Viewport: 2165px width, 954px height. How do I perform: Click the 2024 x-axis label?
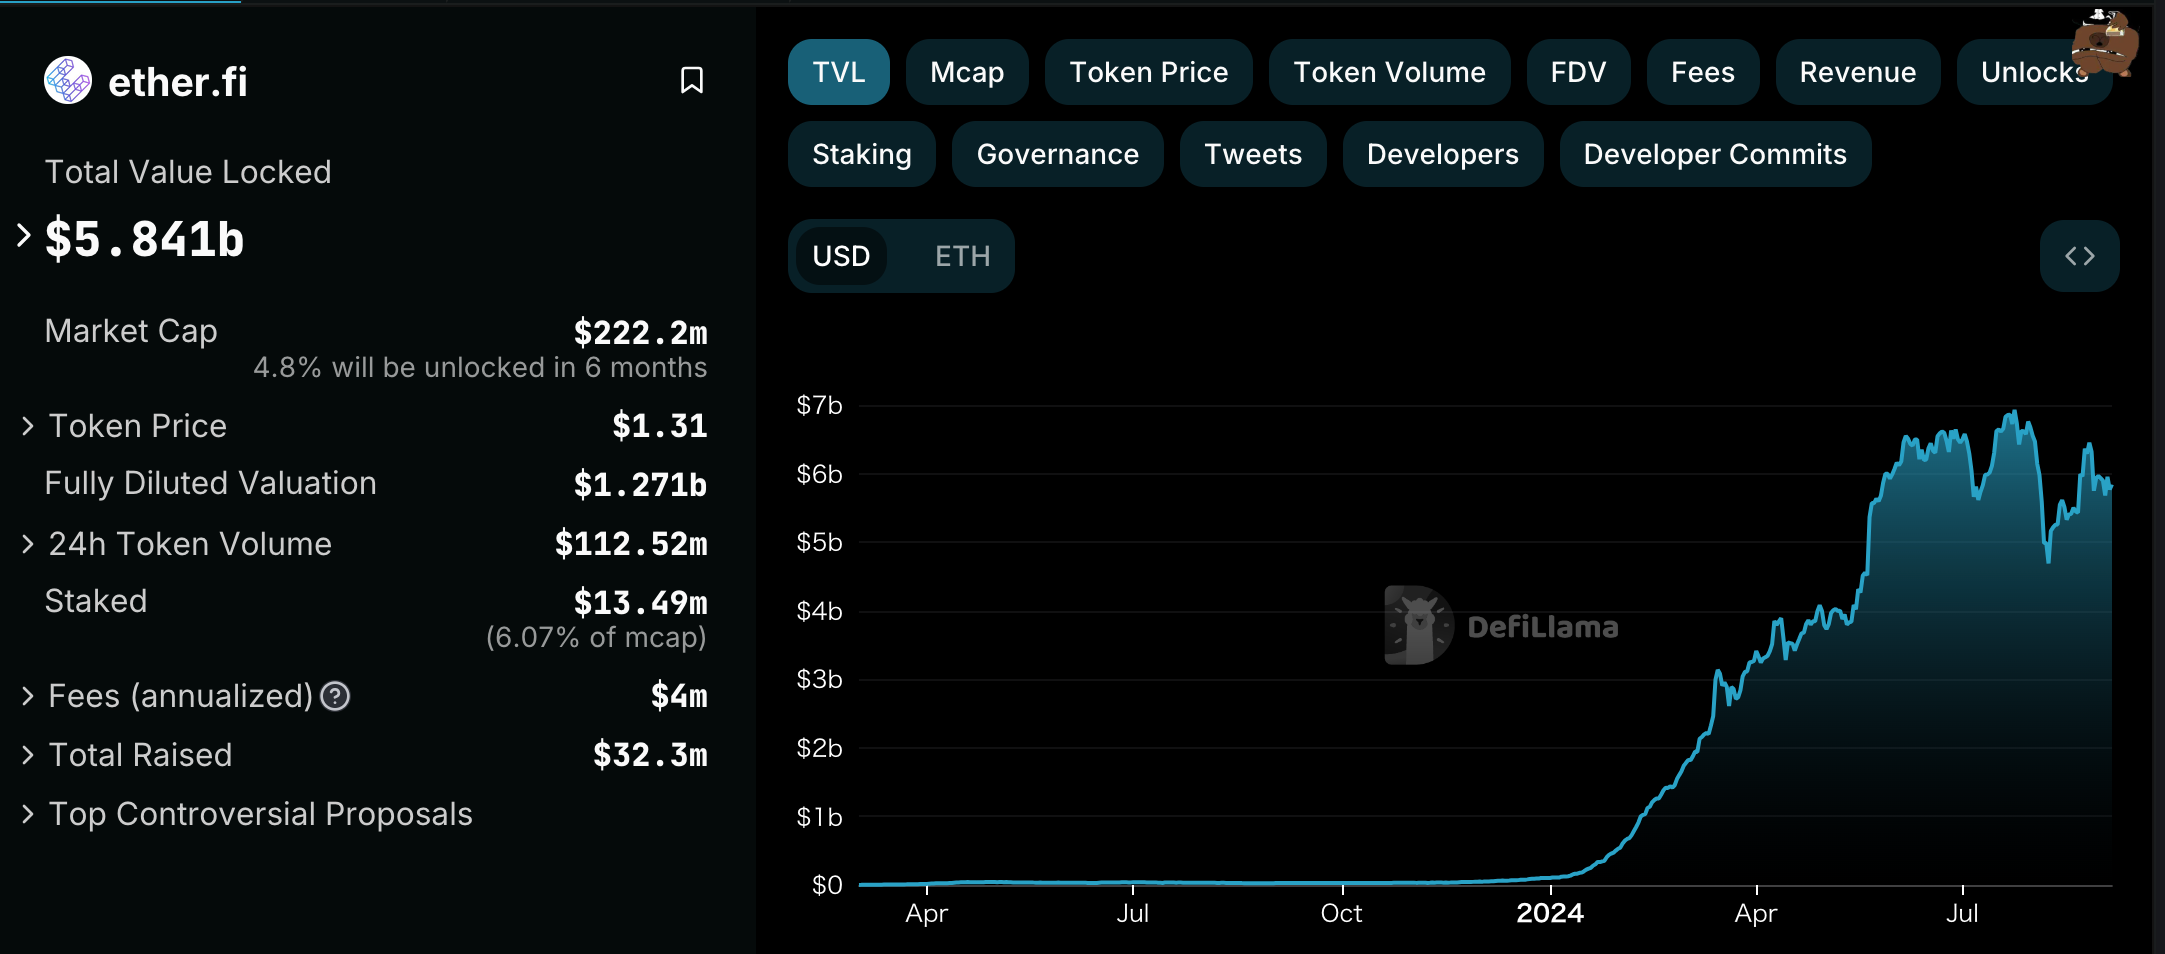(x=1550, y=913)
